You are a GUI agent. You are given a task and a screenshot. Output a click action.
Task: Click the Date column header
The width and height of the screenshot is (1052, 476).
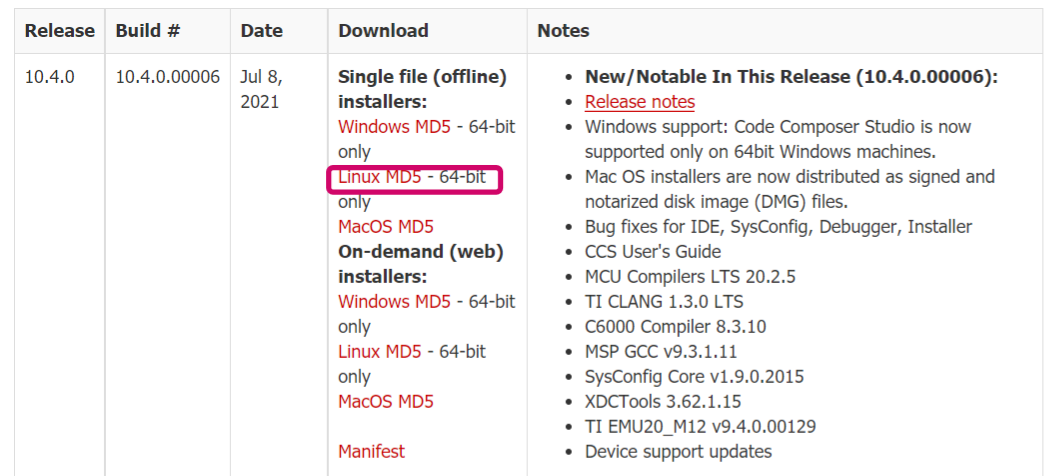tap(262, 31)
